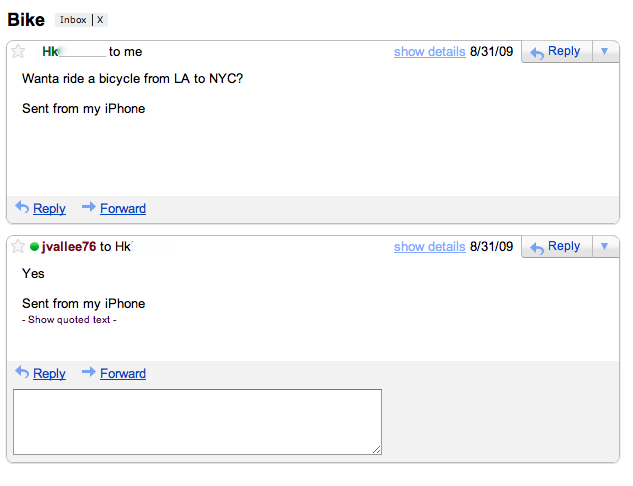The height and width of the screenshot is (486, 633).
Task: Click Reply link below second message
Action: click(x=49, y=374)
